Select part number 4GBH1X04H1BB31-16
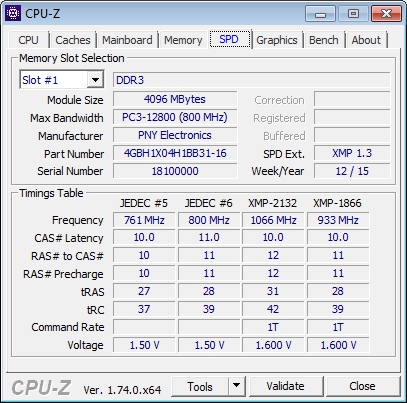The width and height of the screenshot is (407, 403). pyautogui.click(x=175, y=153)
